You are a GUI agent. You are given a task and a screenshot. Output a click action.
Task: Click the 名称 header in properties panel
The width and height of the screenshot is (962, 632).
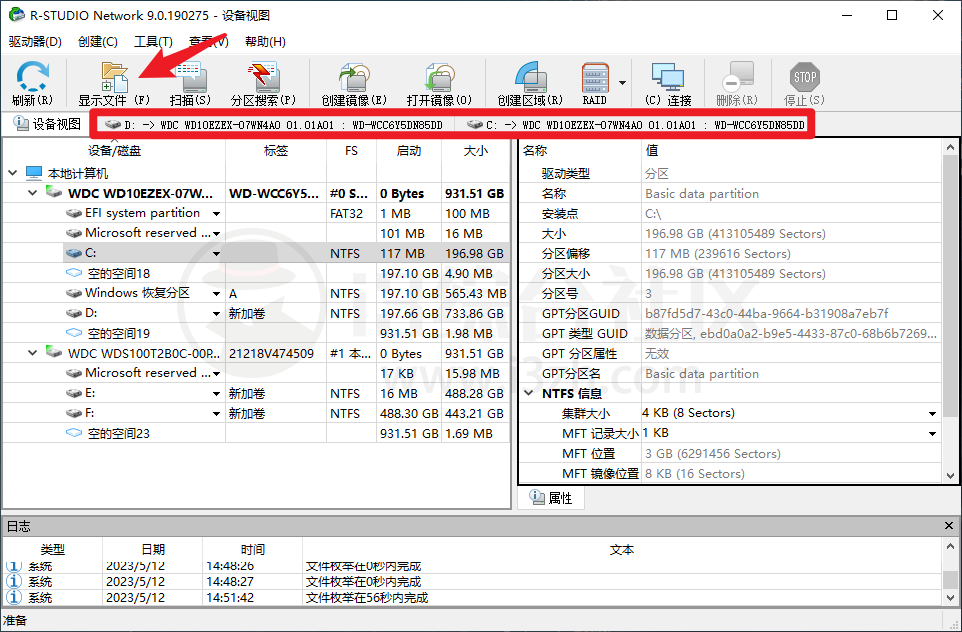580,151
